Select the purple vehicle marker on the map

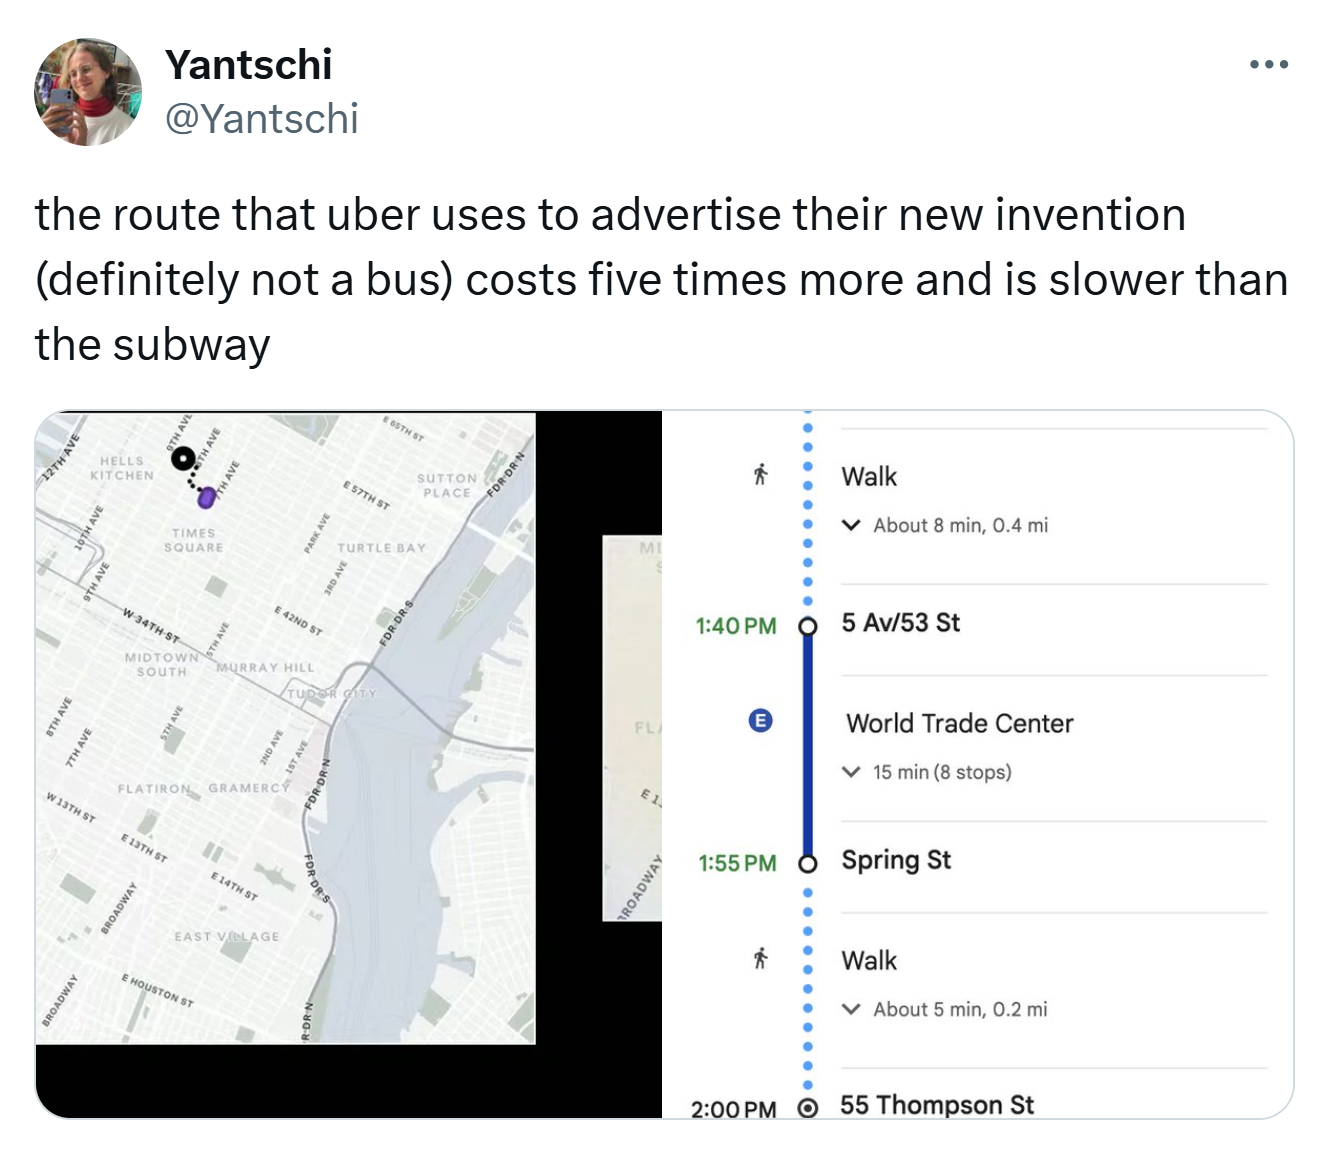click(x=206, y=496)
